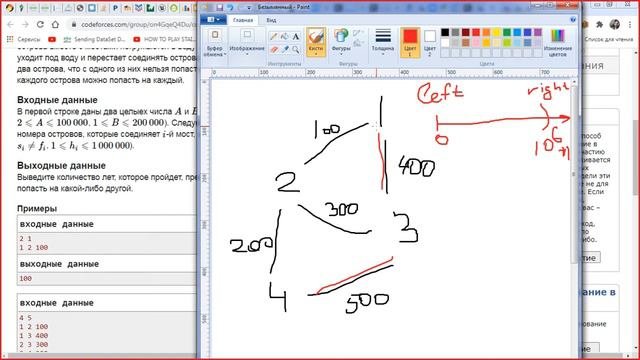Pick the pink palette color
Screen dimensions: 640x360
point(476,42)
